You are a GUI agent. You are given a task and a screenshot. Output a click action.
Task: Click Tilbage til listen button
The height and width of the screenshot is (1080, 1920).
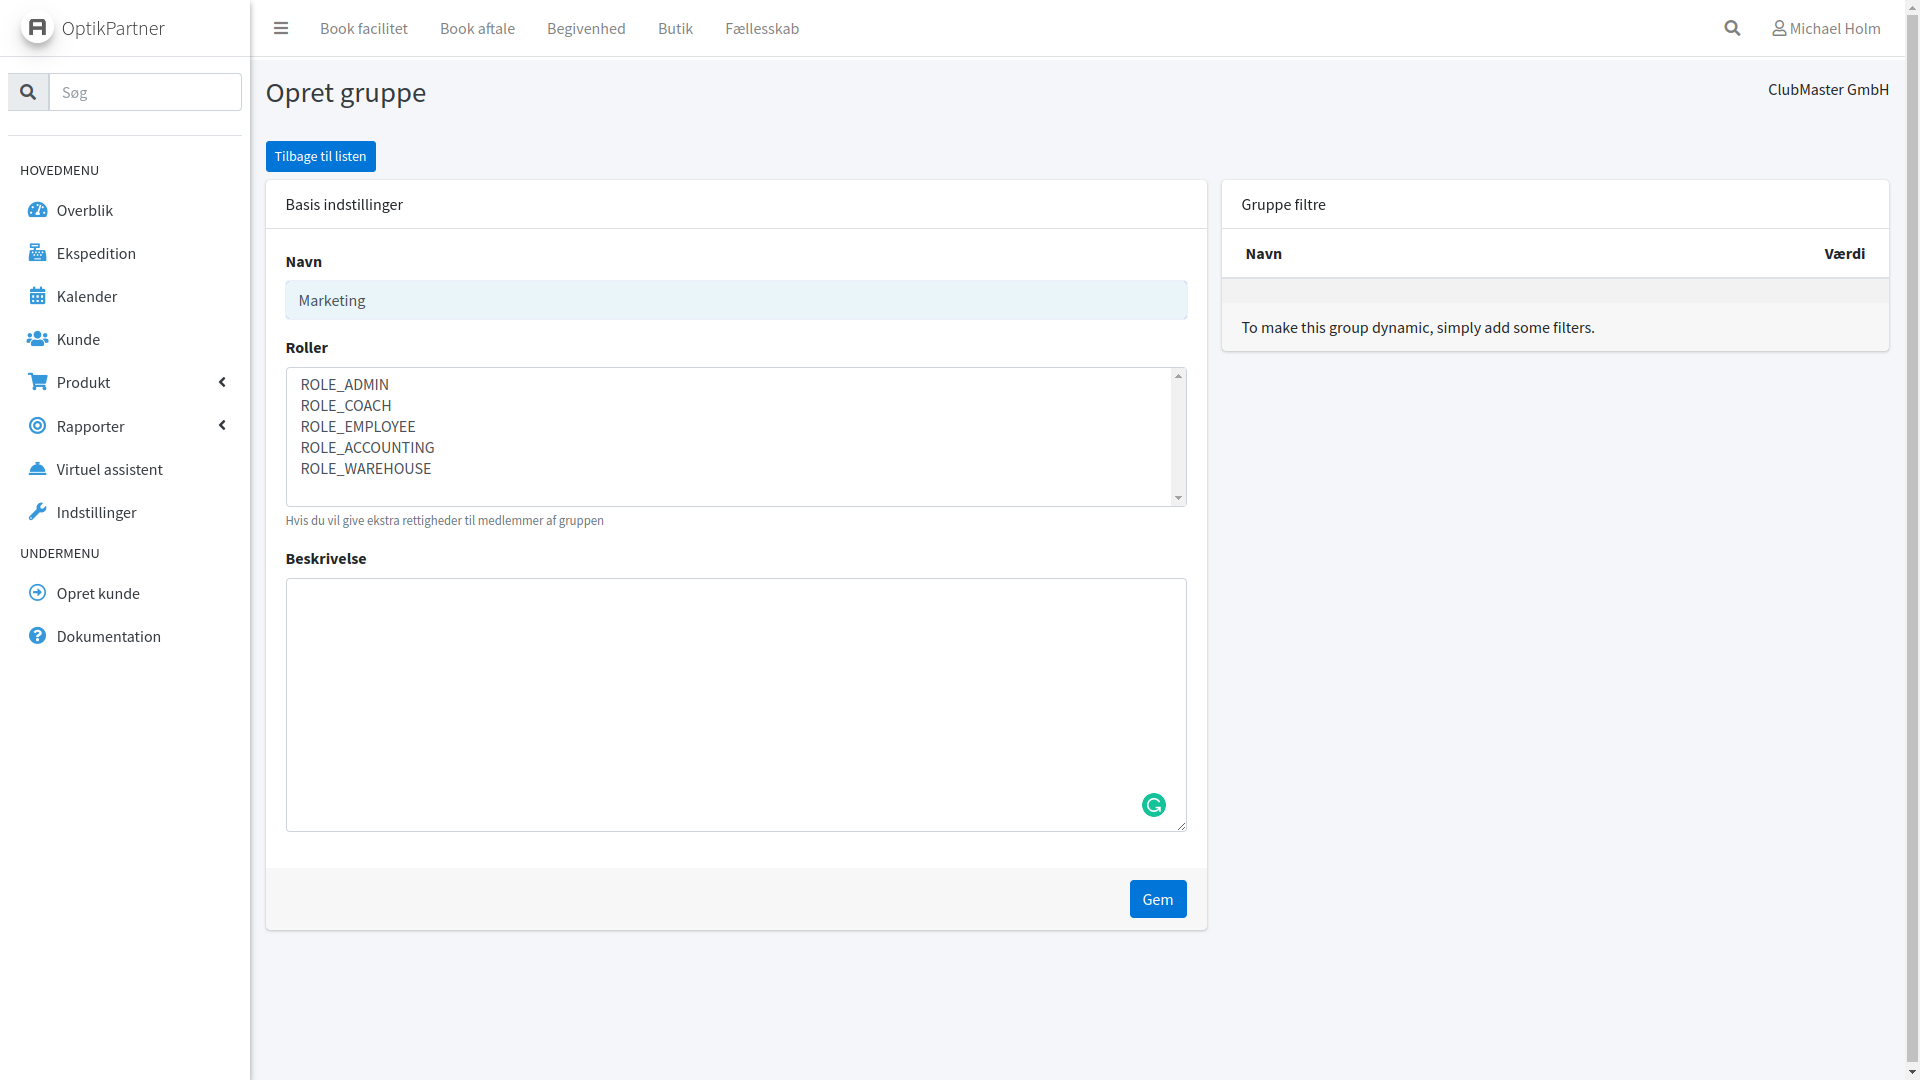click(320, 156)
